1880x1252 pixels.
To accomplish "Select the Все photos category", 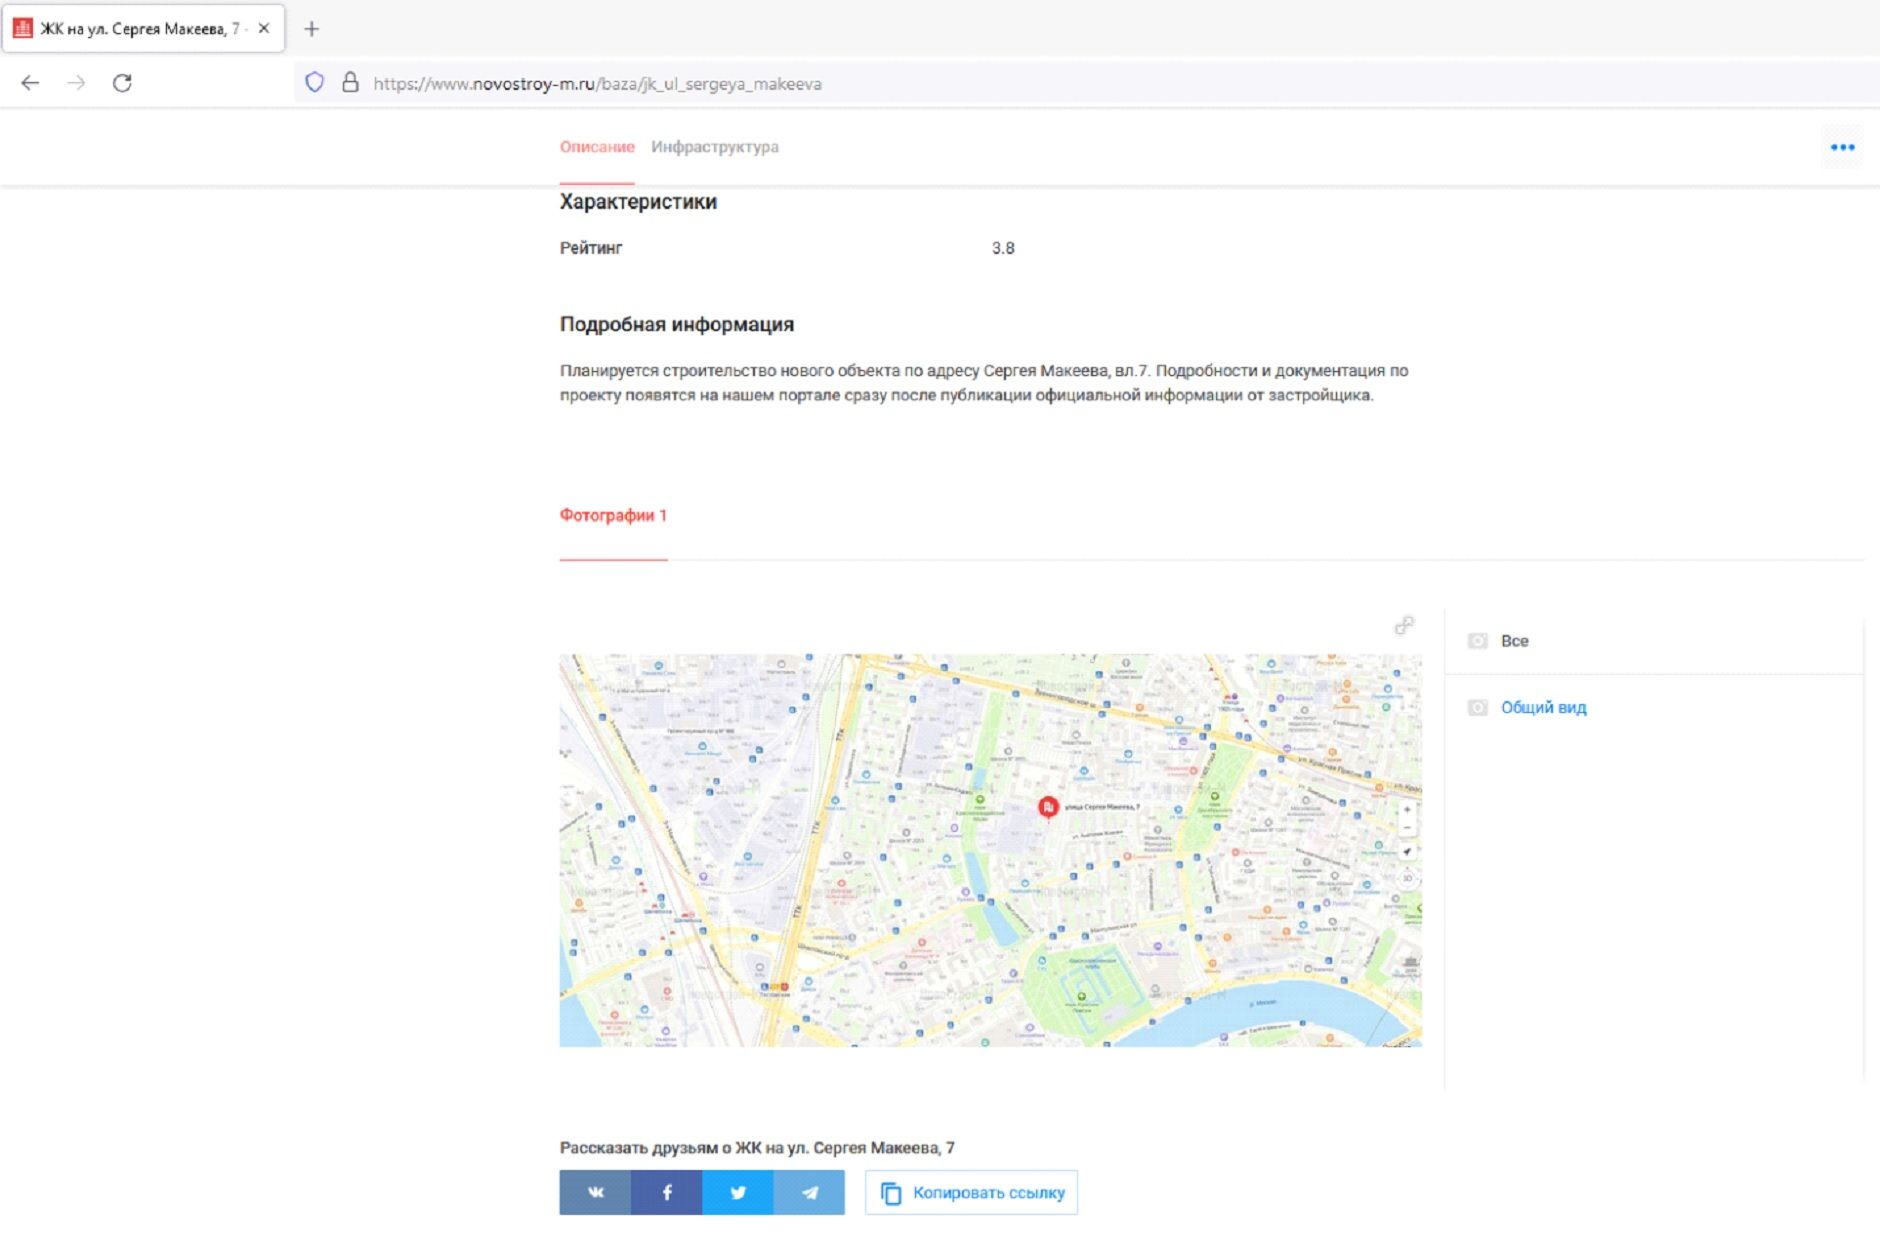I will (x=1515, y=640).
